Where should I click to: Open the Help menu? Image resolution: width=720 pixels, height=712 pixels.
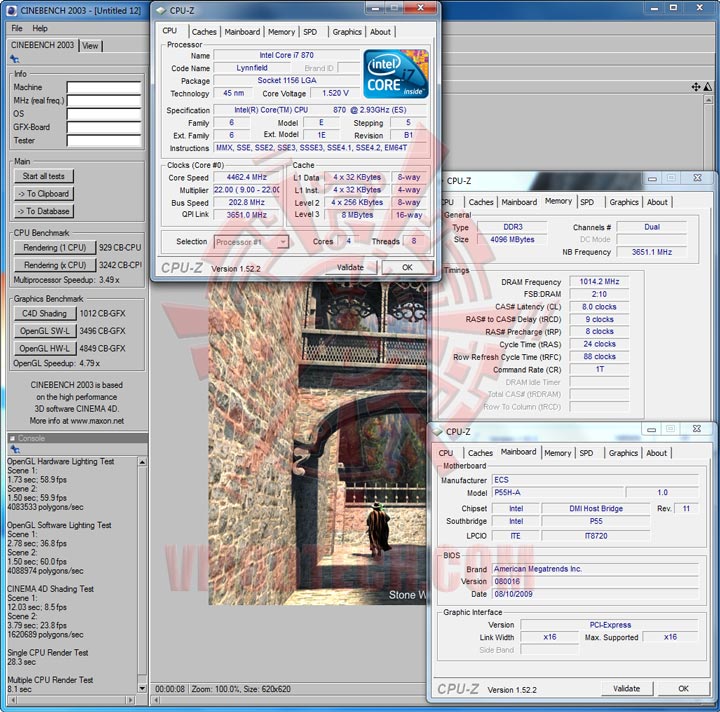click(x=40, y=28)
